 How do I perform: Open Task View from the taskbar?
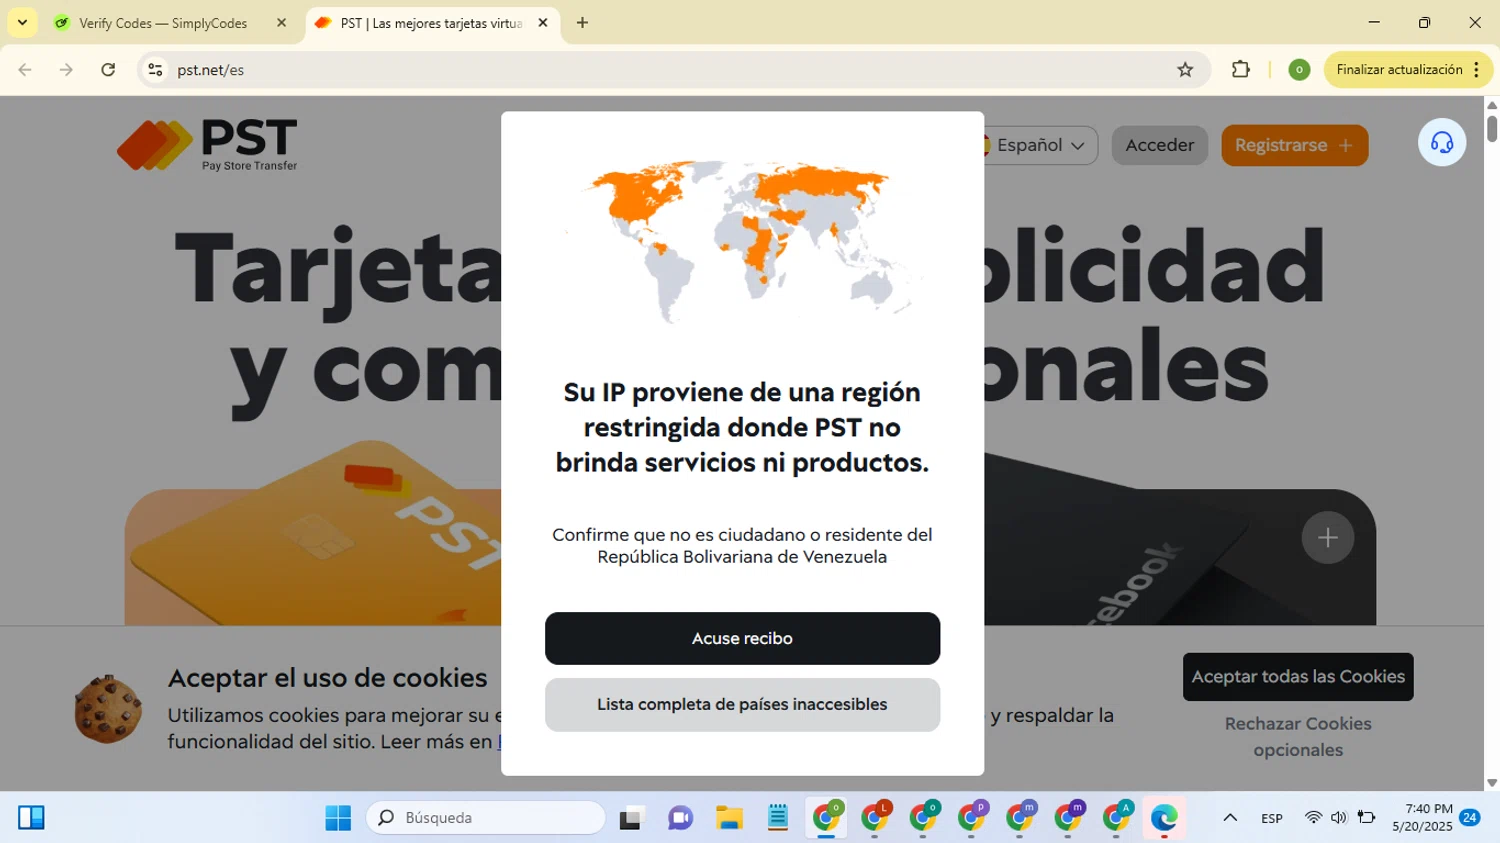coord(631,818)
